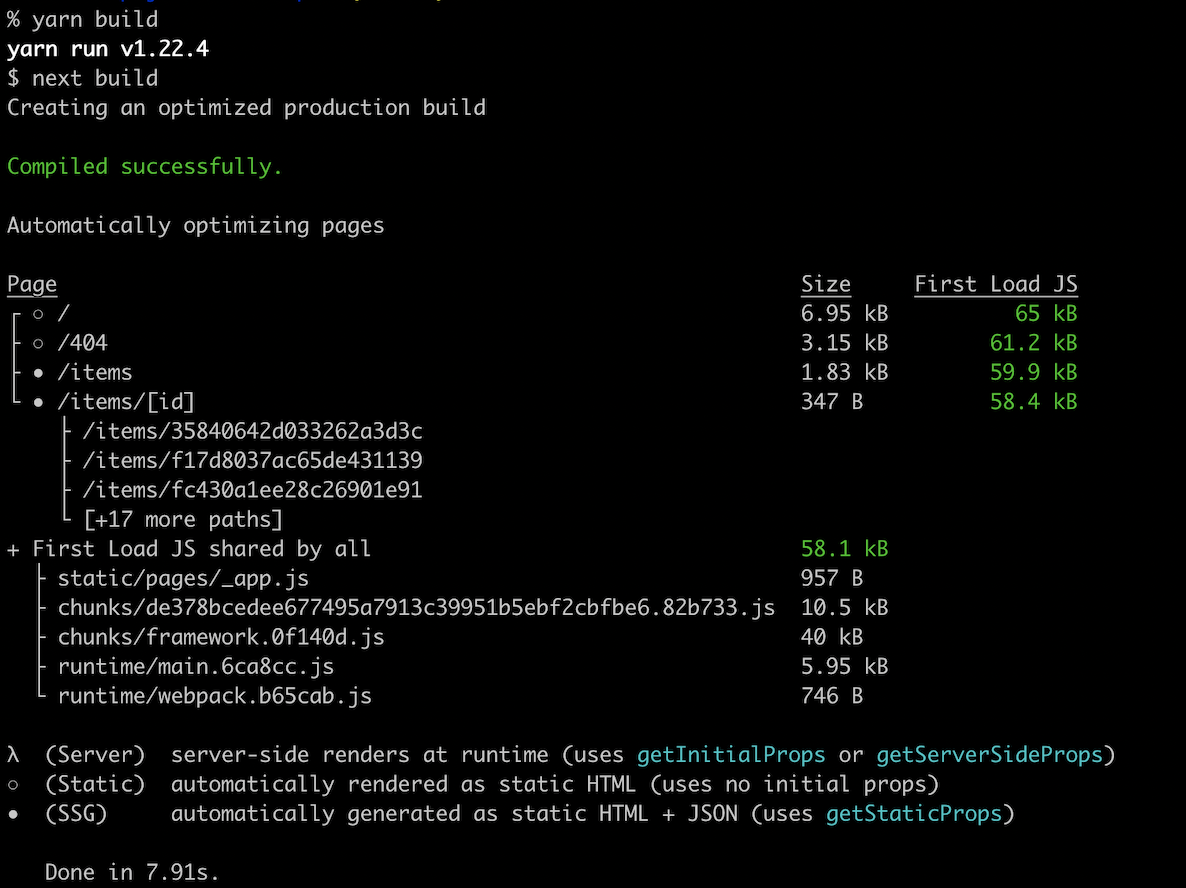Click the '$ next build' command line
1186x888 pixels.
click(82, 79)
